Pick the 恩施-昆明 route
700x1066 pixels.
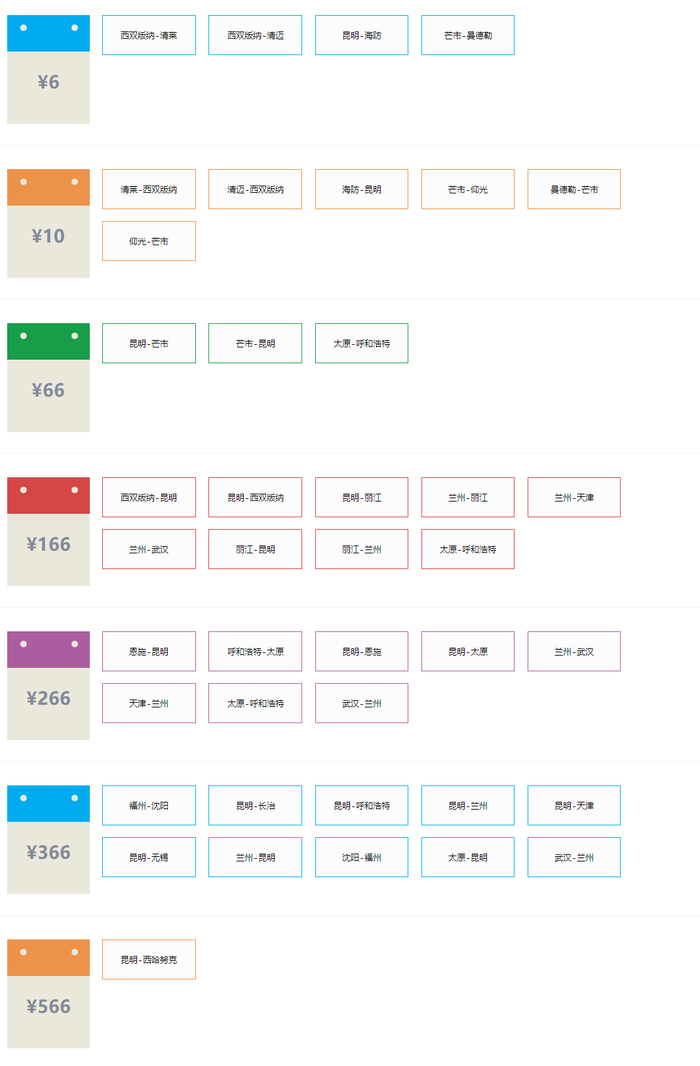(x=149, y=651)
